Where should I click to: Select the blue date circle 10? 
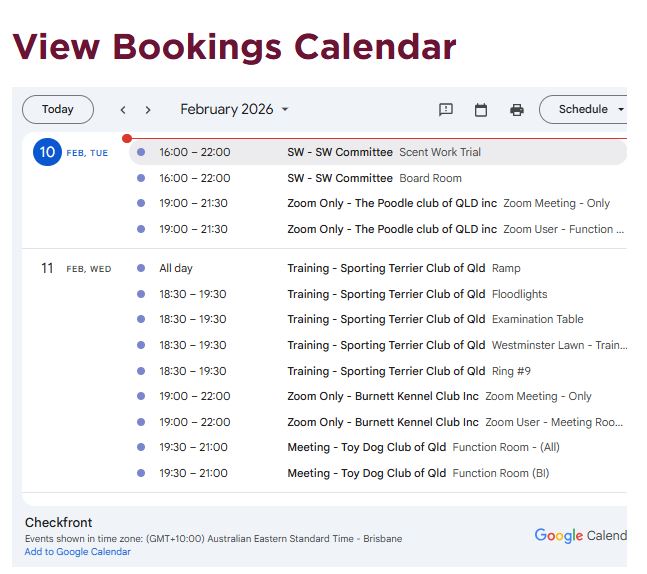coord(47,152)
